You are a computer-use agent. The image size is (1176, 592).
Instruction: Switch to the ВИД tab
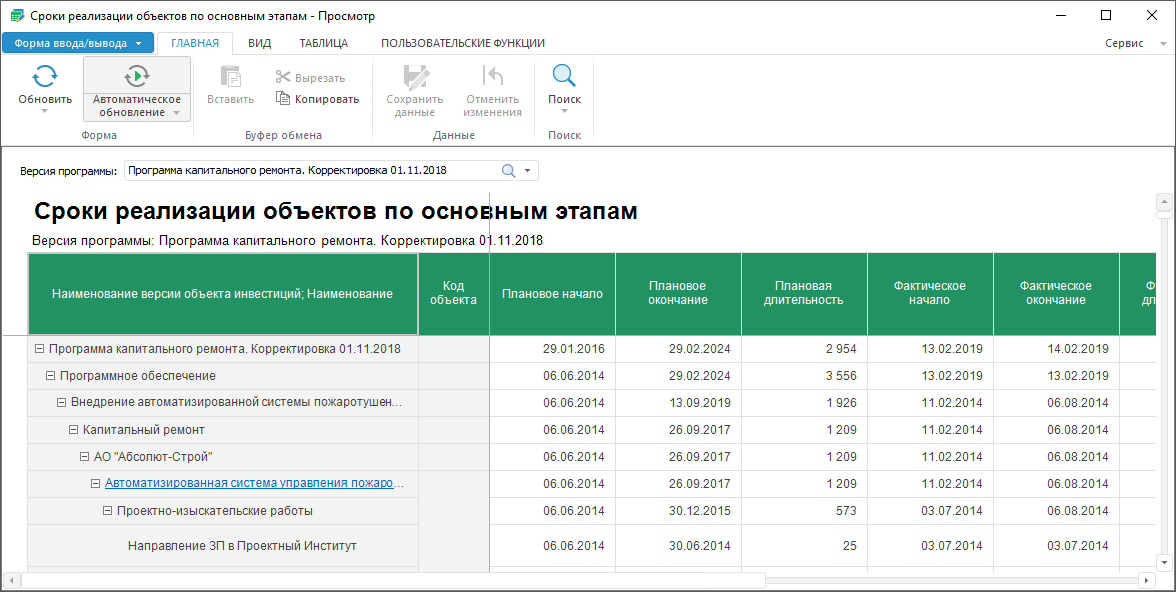pos(259,43)
